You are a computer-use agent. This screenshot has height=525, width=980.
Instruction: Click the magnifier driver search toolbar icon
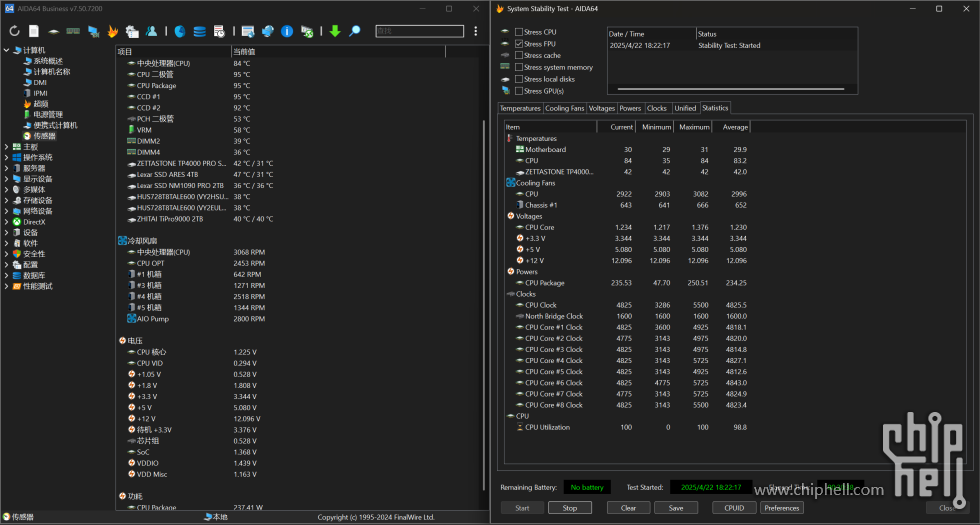click(x=354, y=31)
